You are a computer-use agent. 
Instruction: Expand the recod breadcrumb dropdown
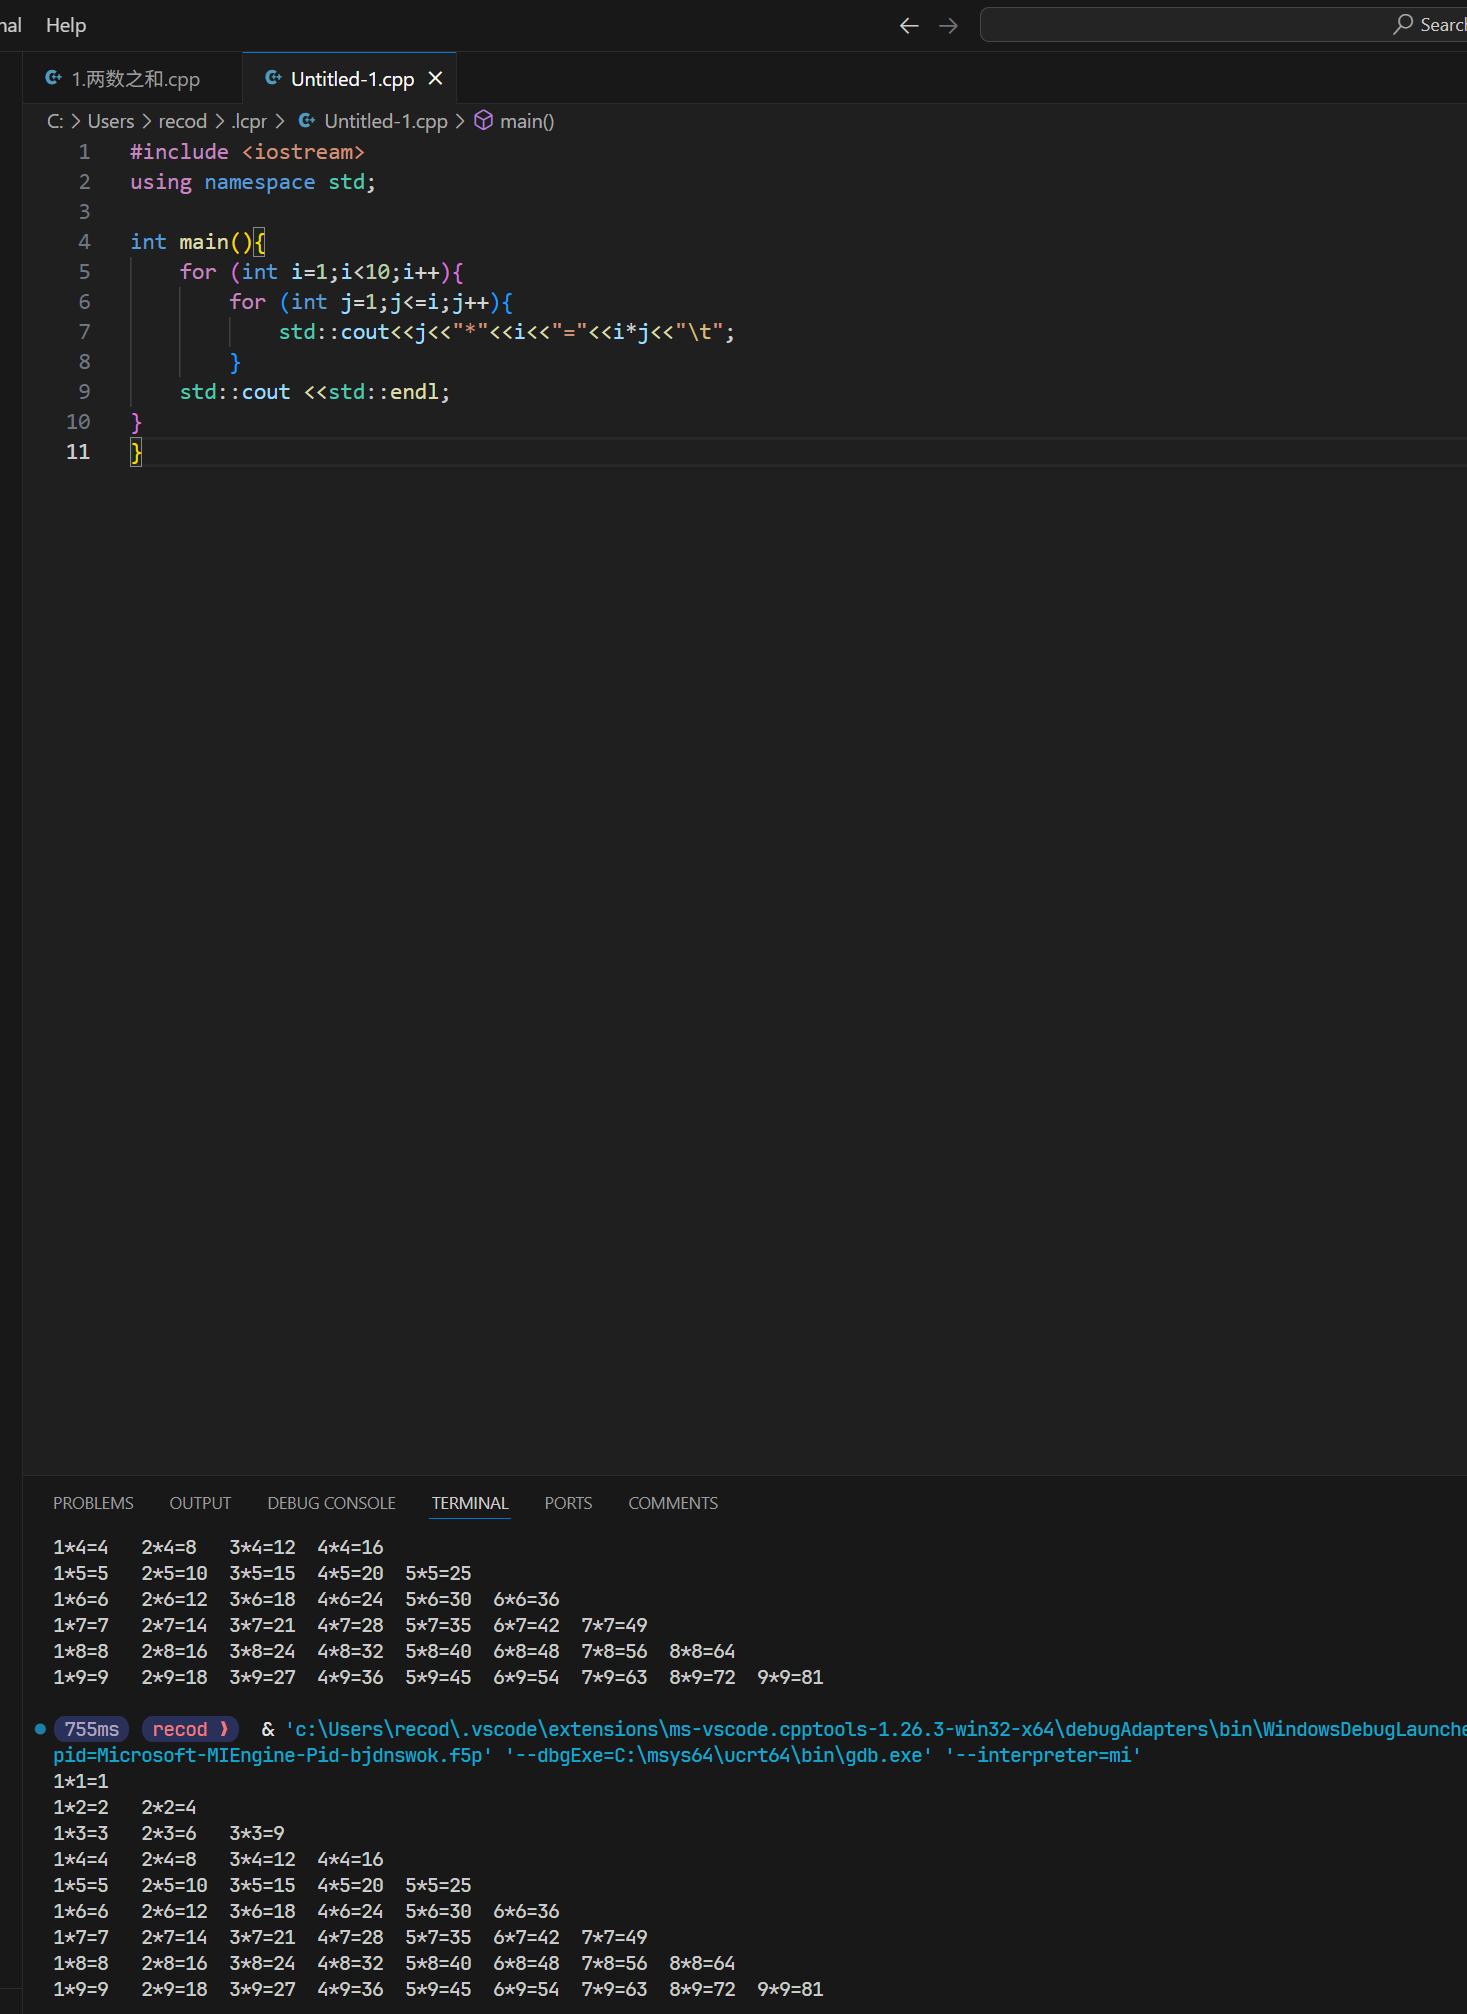tap(182, 121)
